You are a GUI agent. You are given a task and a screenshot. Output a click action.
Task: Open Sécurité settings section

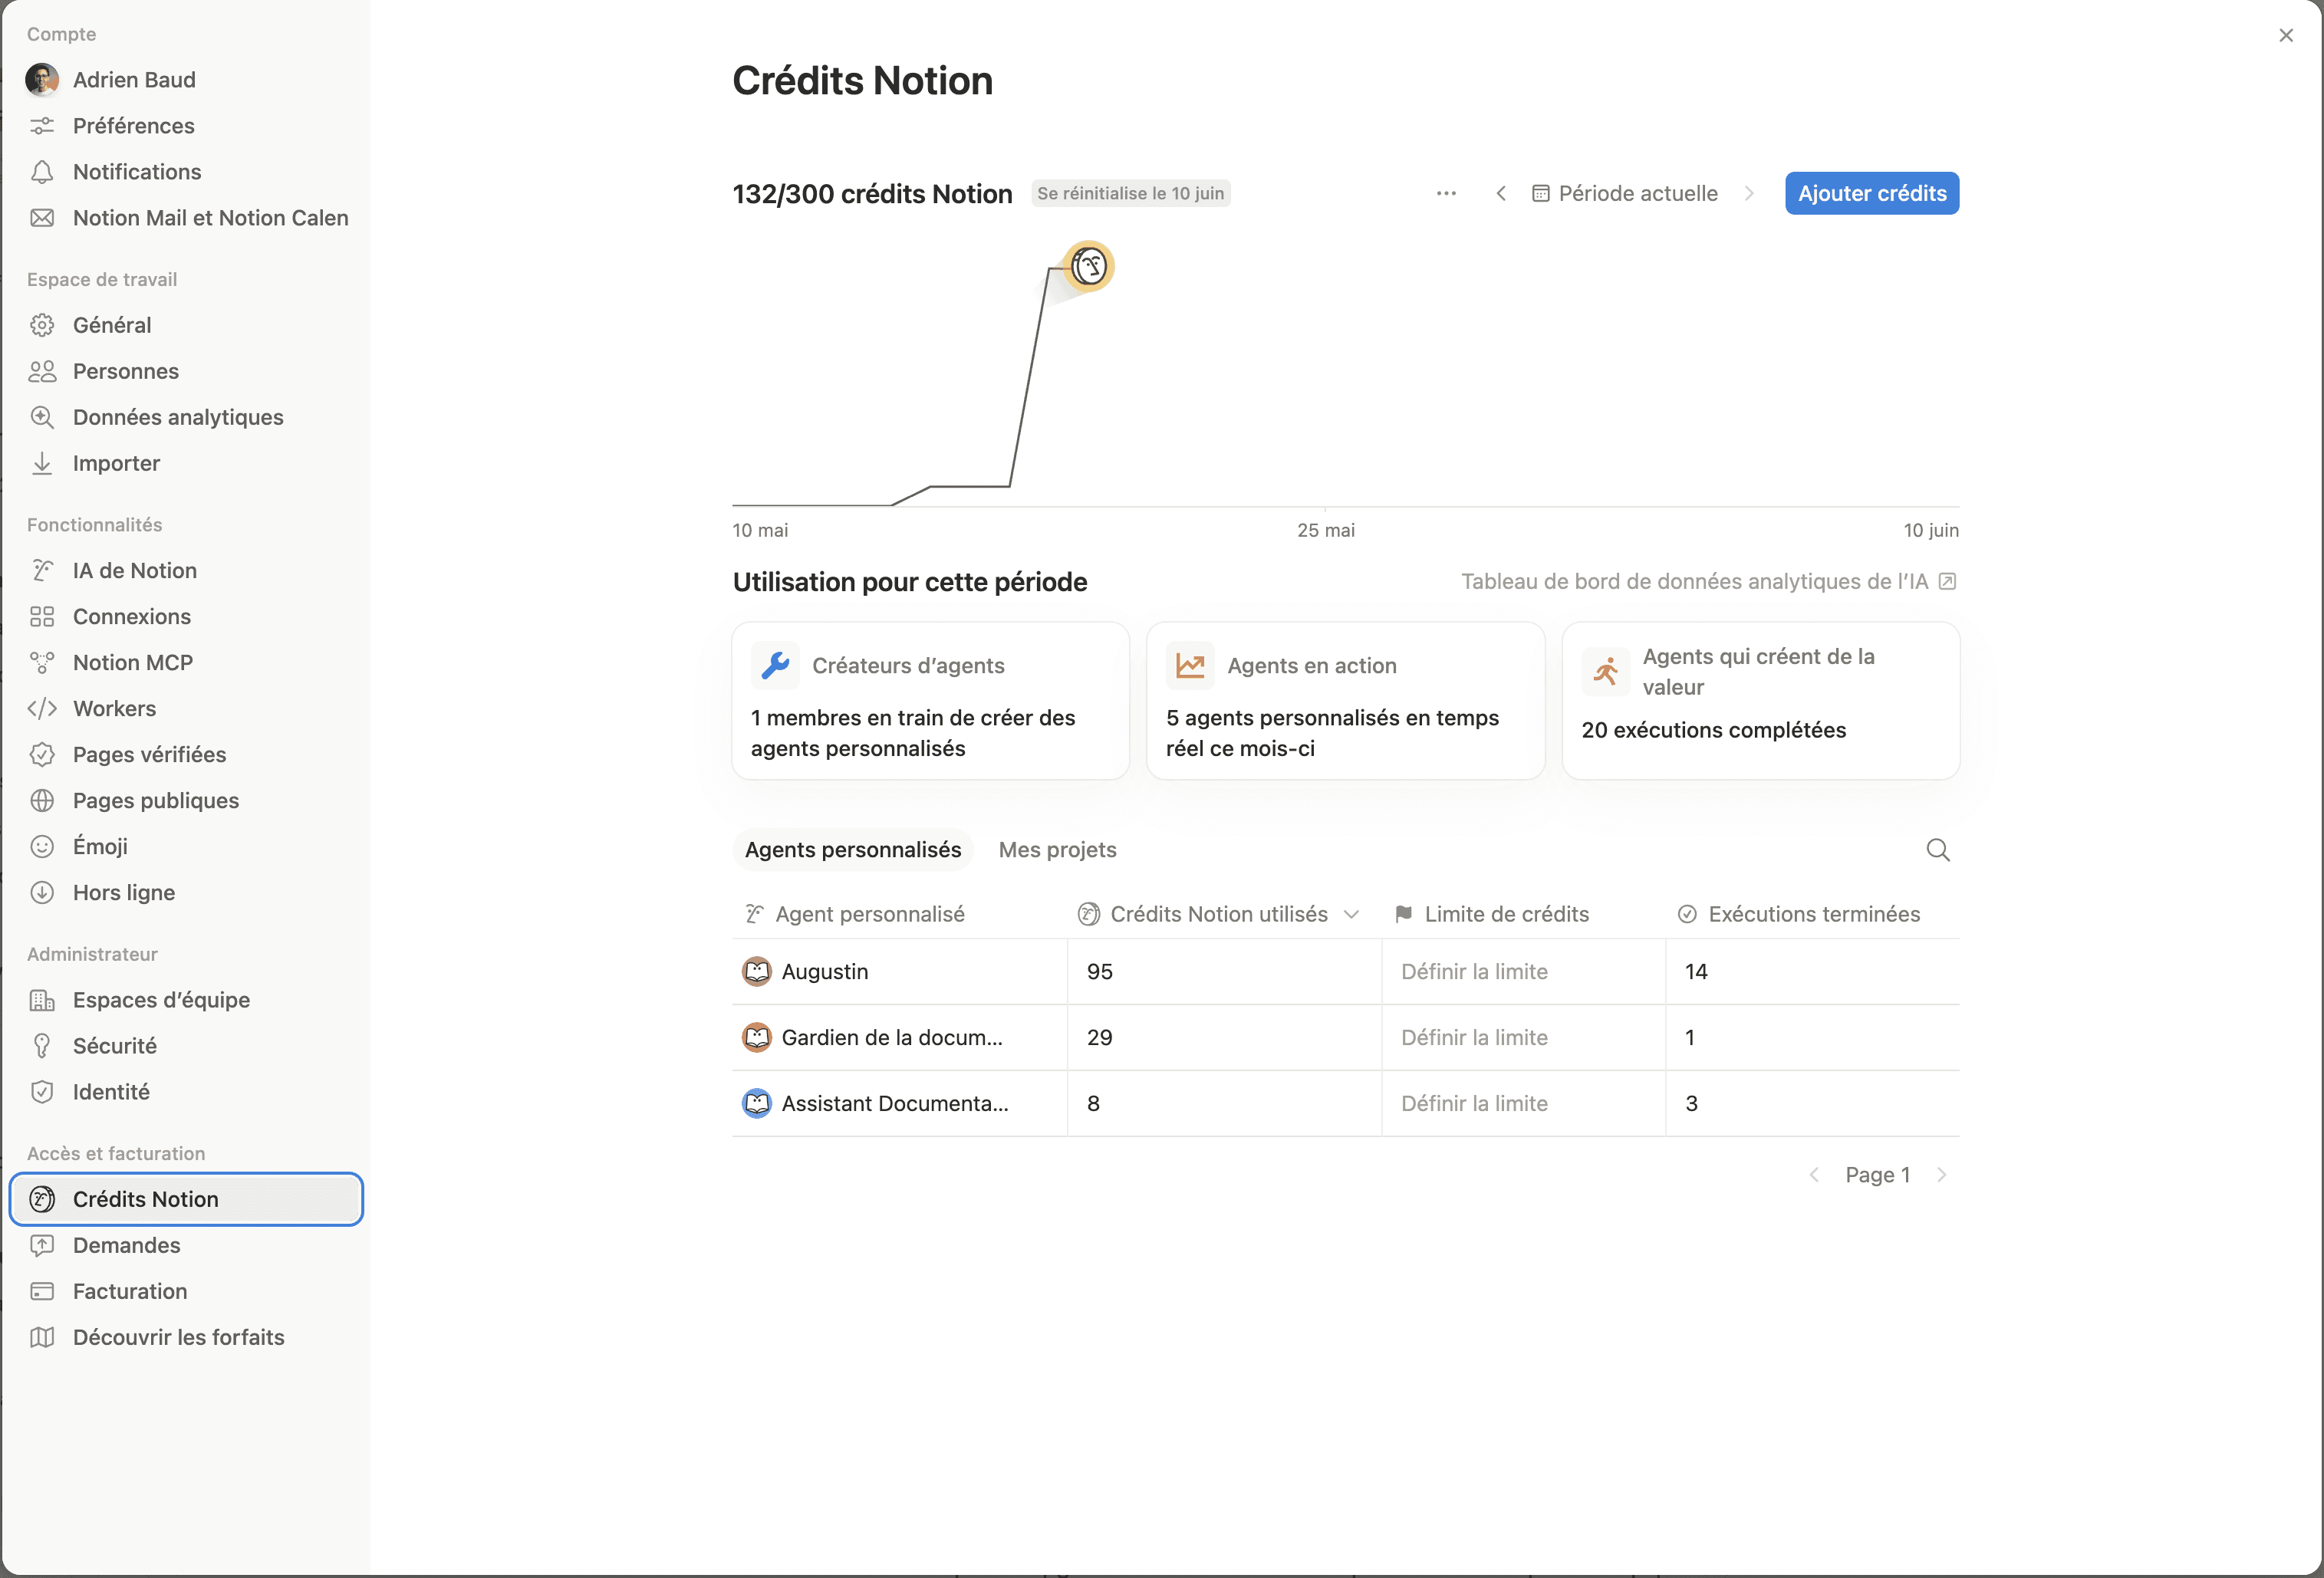(x=186, y=1046)
